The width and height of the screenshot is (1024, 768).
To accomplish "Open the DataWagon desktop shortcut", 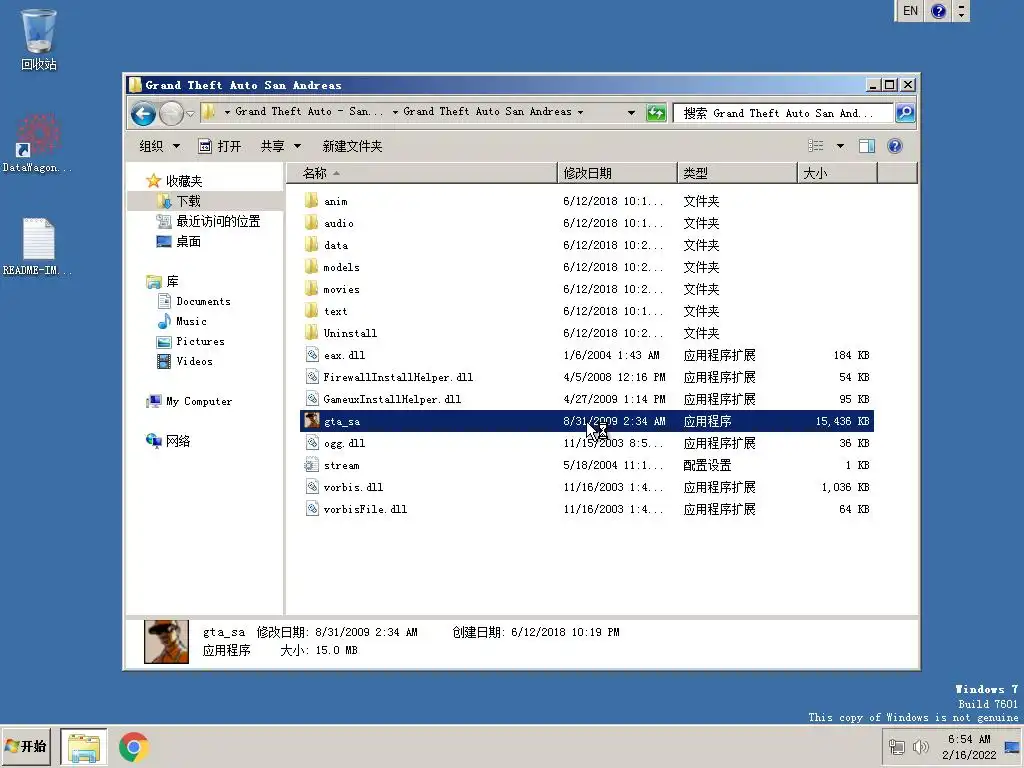I will pos(37,144).
